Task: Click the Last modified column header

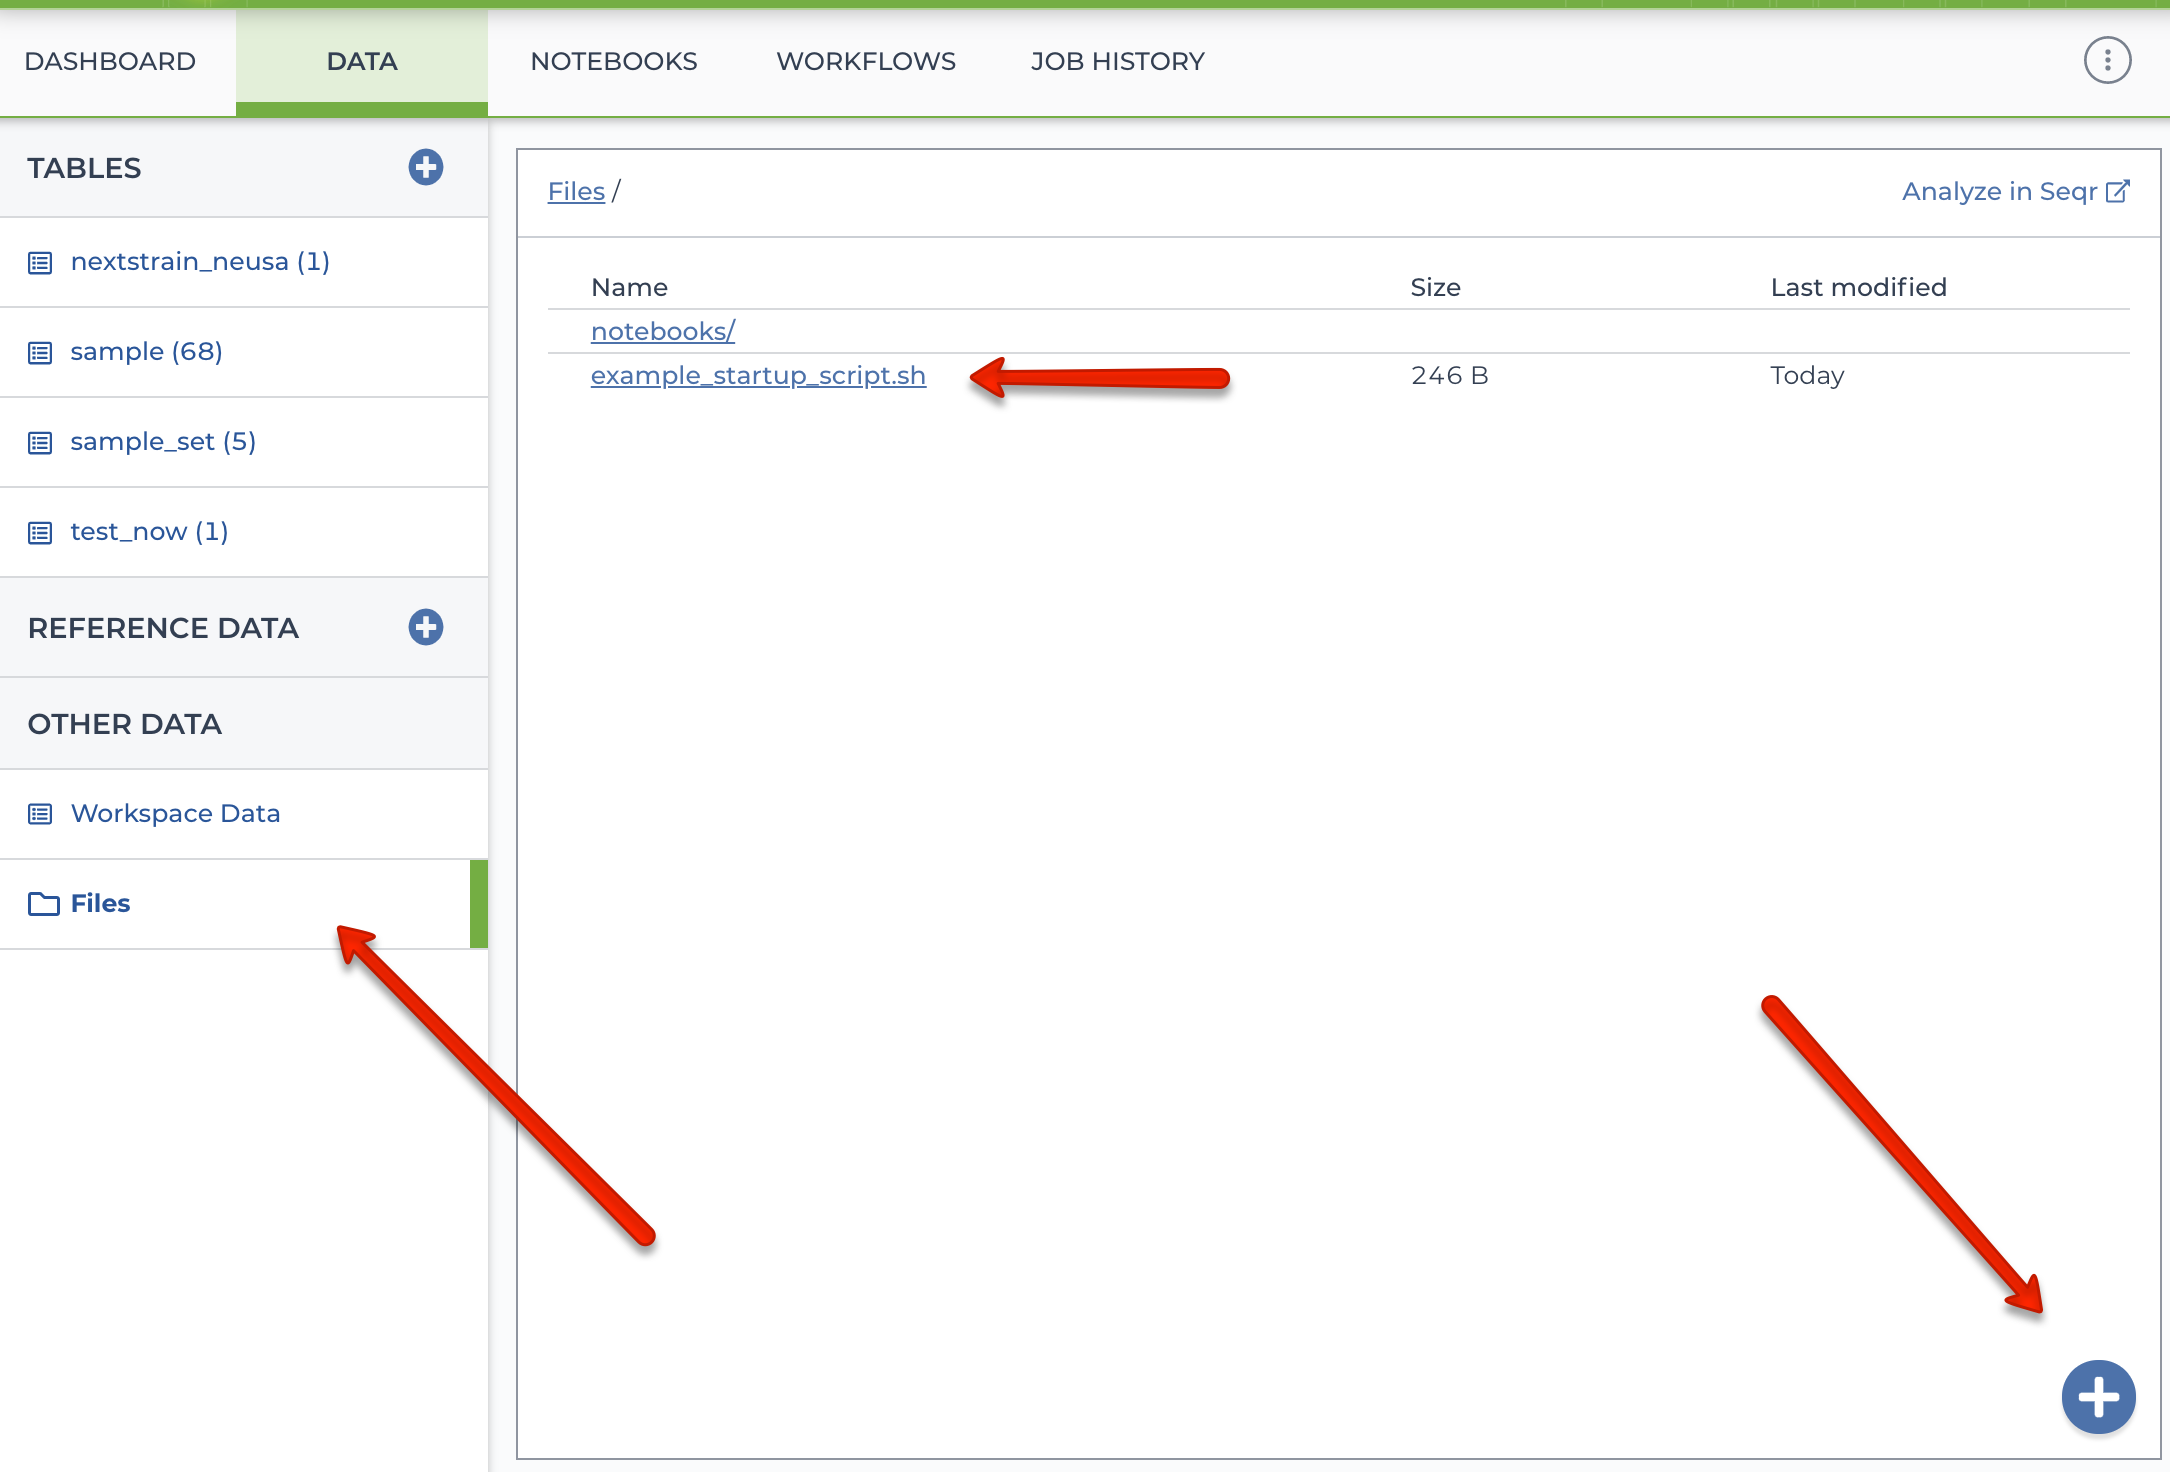Action: (1858, 287)
